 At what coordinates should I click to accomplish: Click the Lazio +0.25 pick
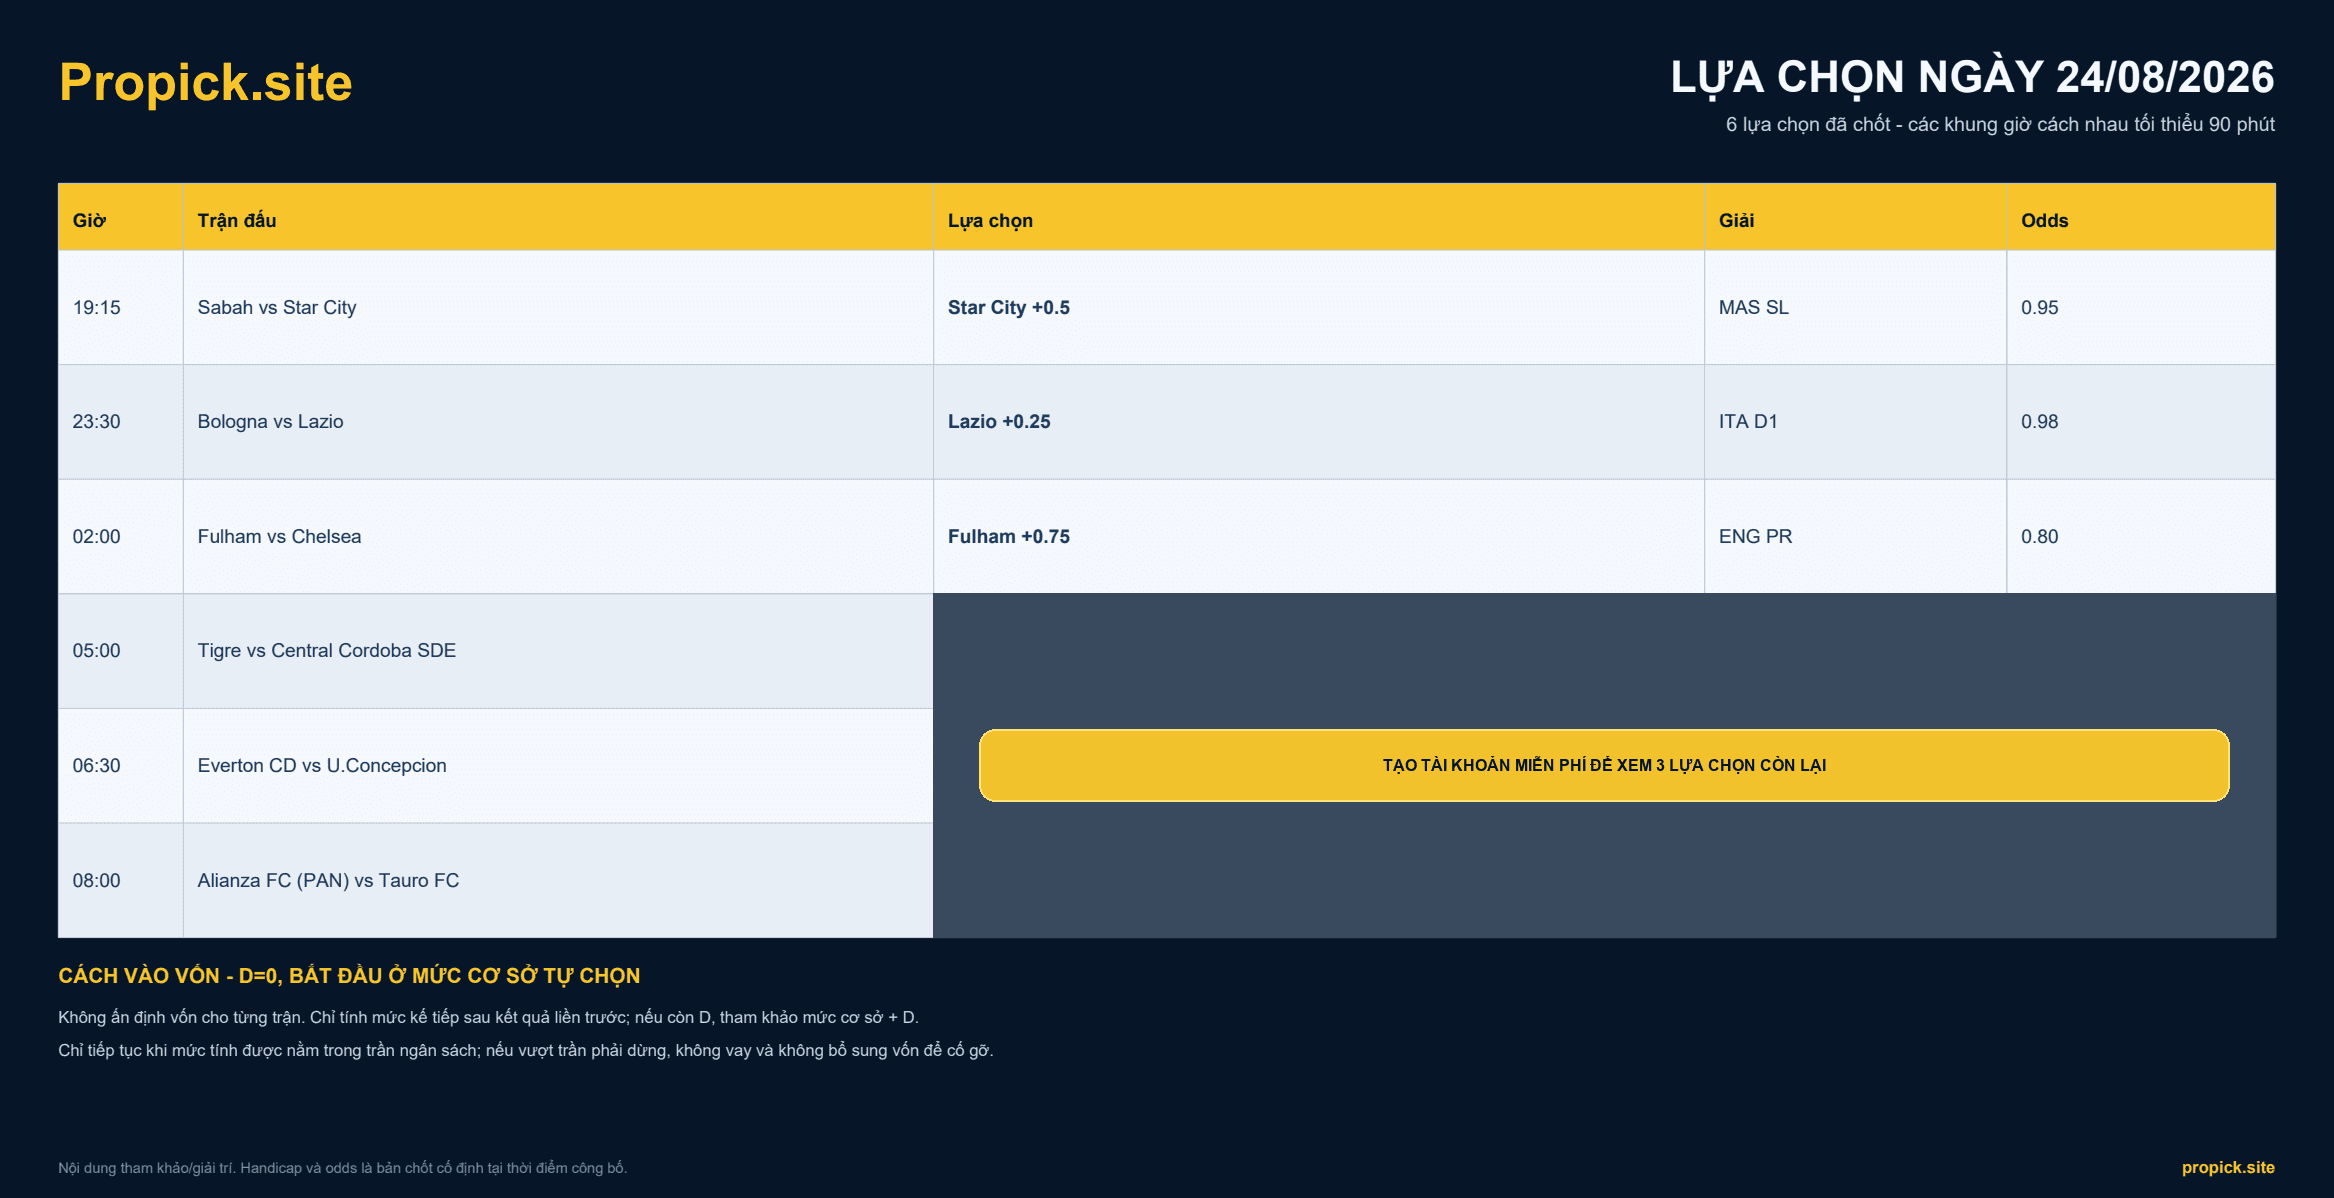(999, 421)
